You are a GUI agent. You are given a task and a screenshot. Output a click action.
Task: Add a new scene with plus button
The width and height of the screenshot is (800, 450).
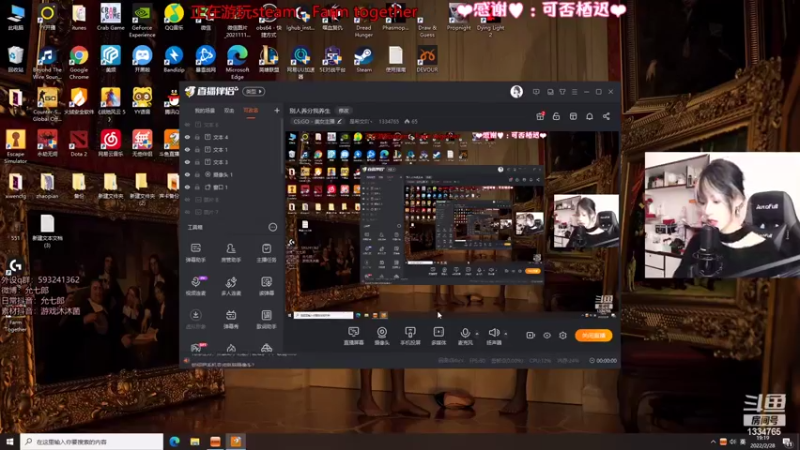coord(277,110)
